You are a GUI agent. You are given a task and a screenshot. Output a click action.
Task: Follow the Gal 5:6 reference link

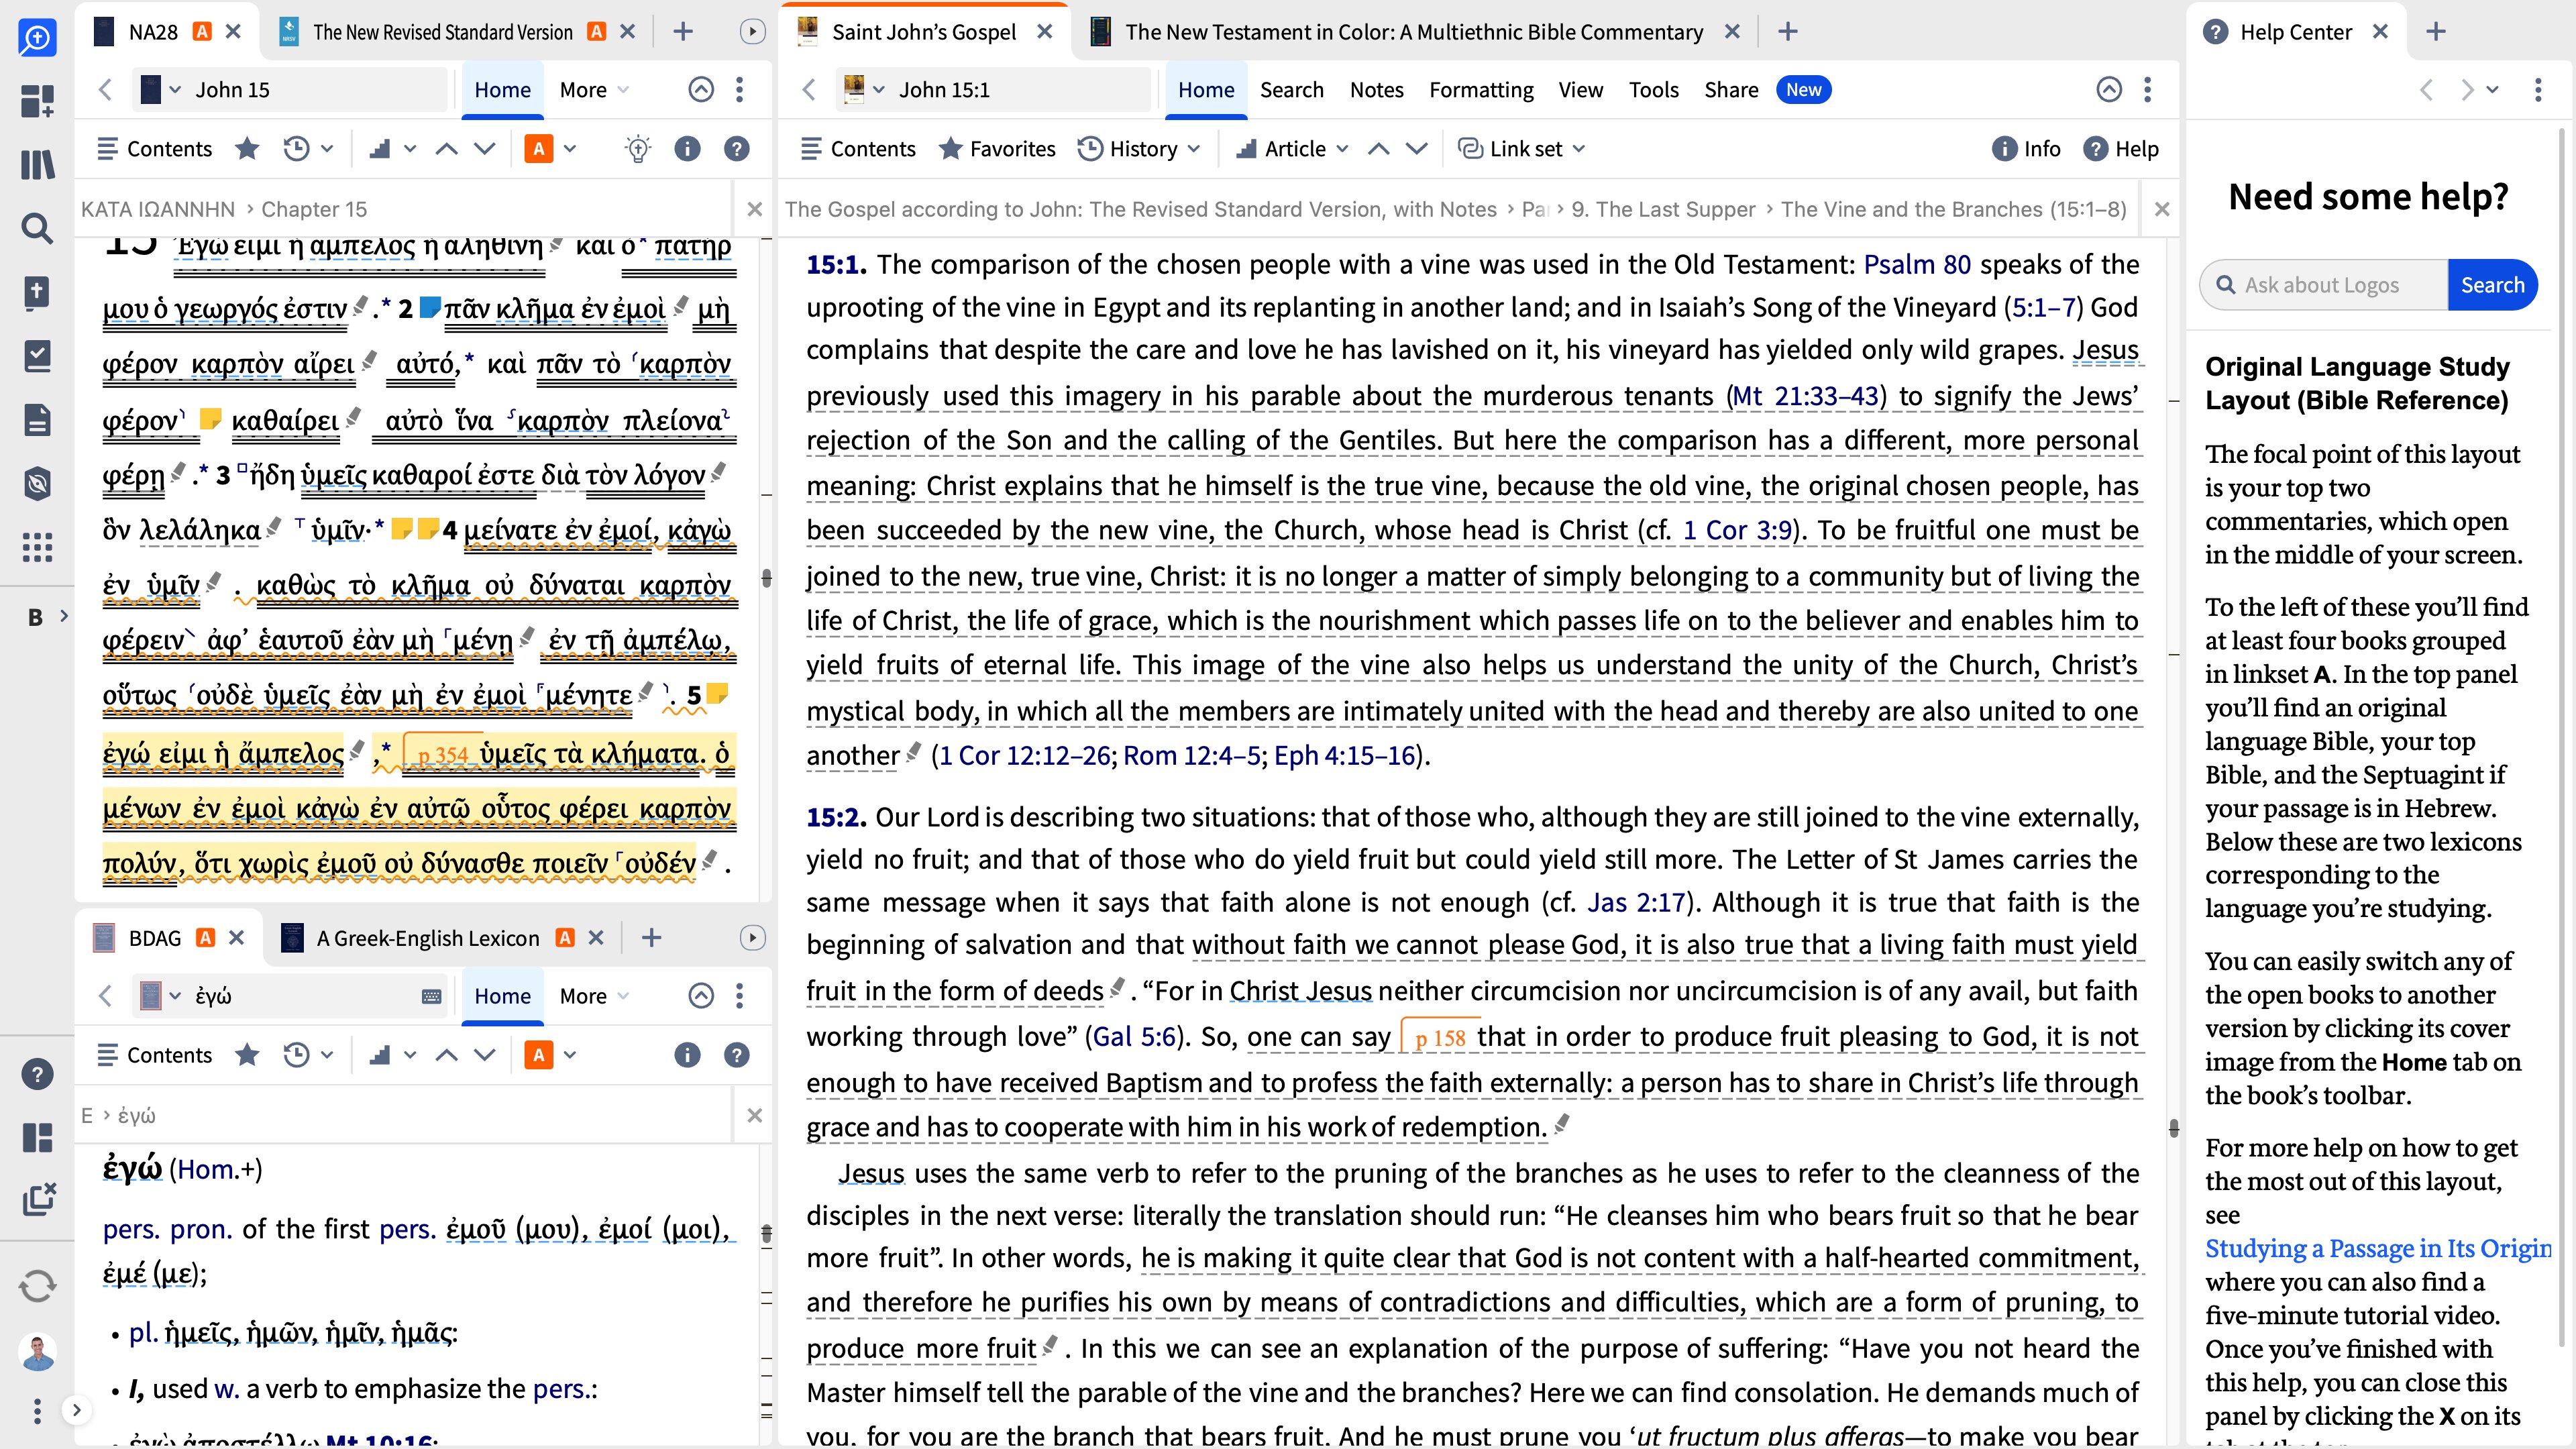(x=1134, y=1036)
